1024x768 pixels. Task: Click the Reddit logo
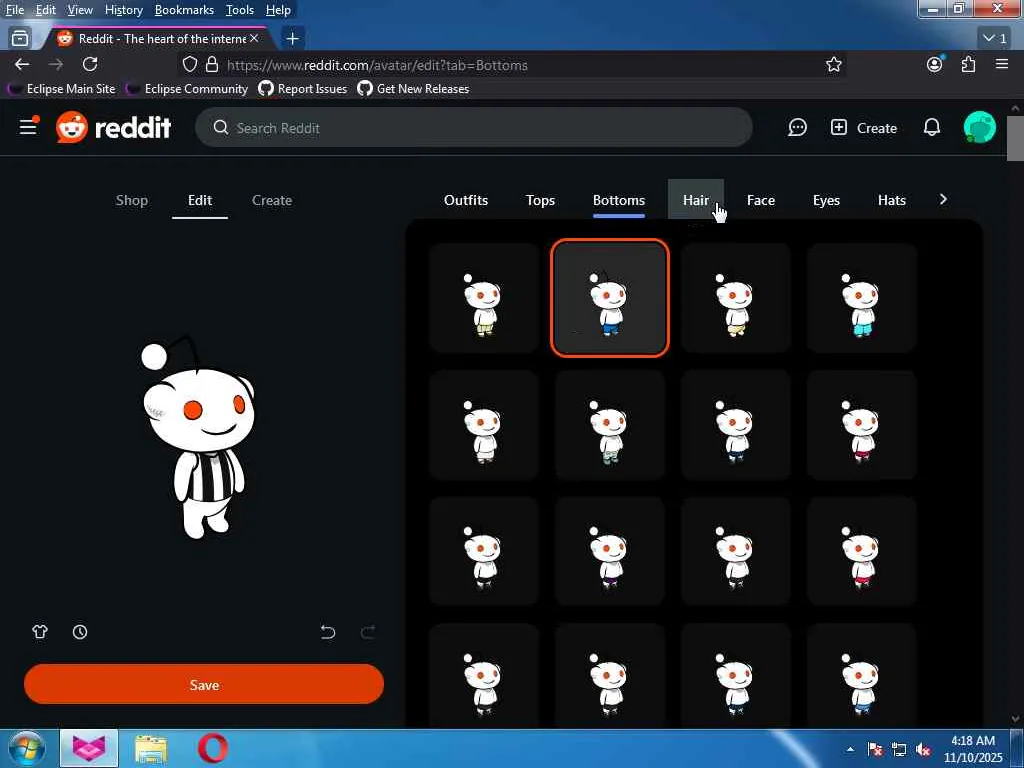click(x=114, y=127)
